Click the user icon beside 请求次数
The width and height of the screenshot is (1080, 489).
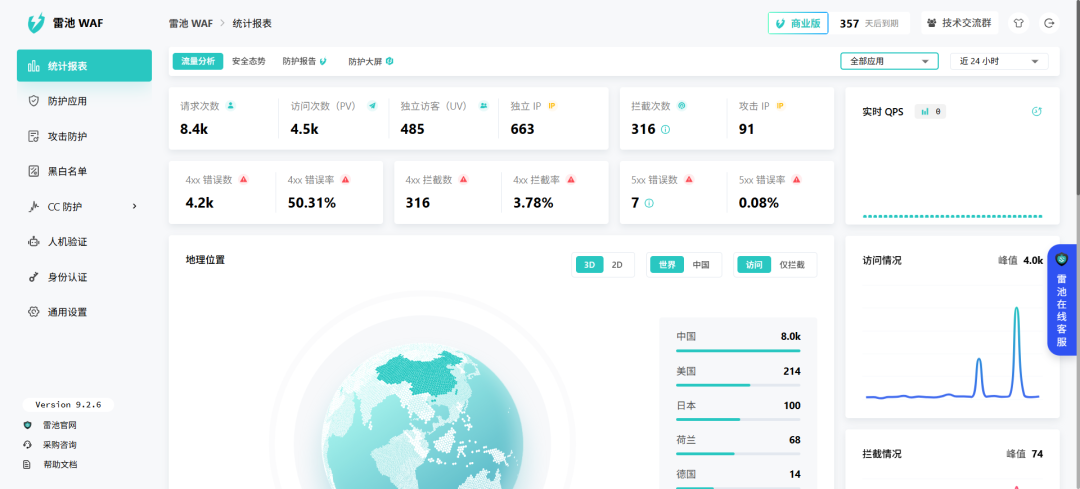tap(231, 105)
